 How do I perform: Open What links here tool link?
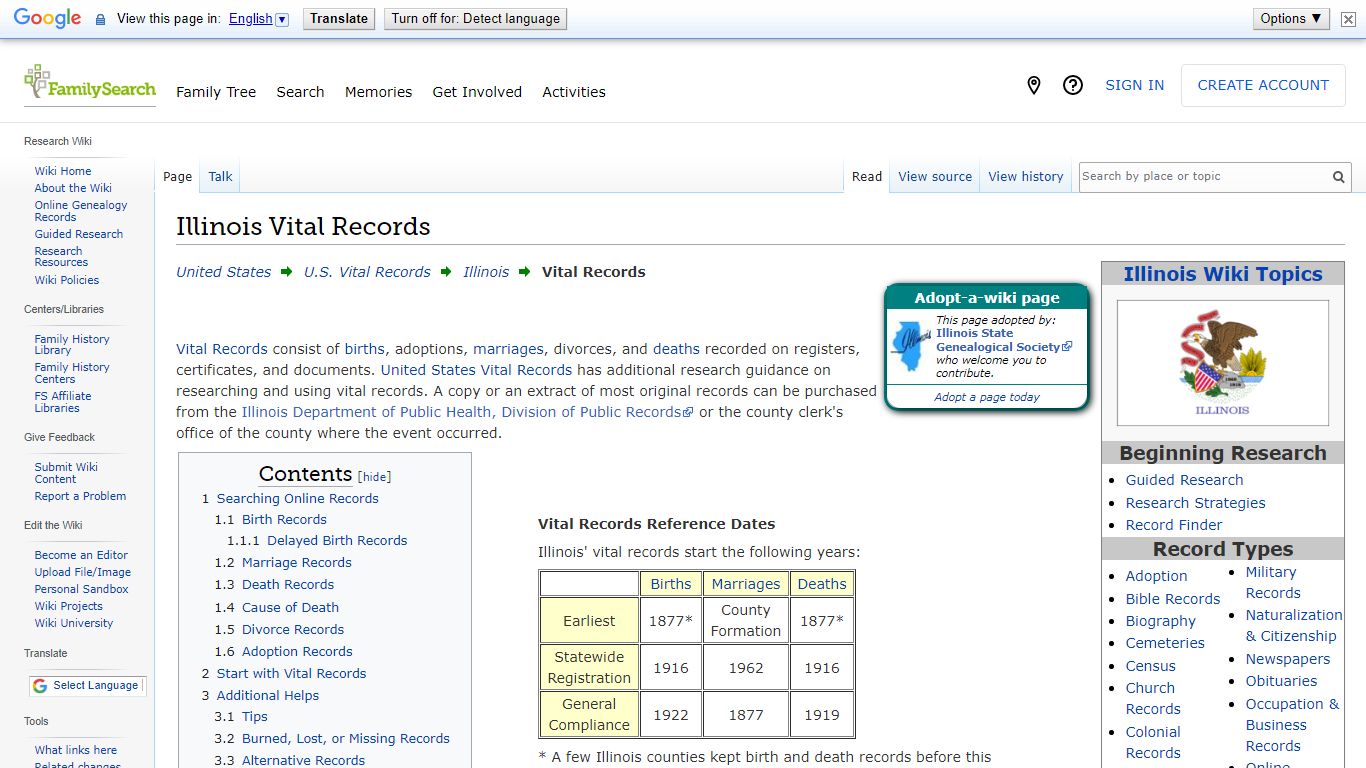click(x=76, y=750)
